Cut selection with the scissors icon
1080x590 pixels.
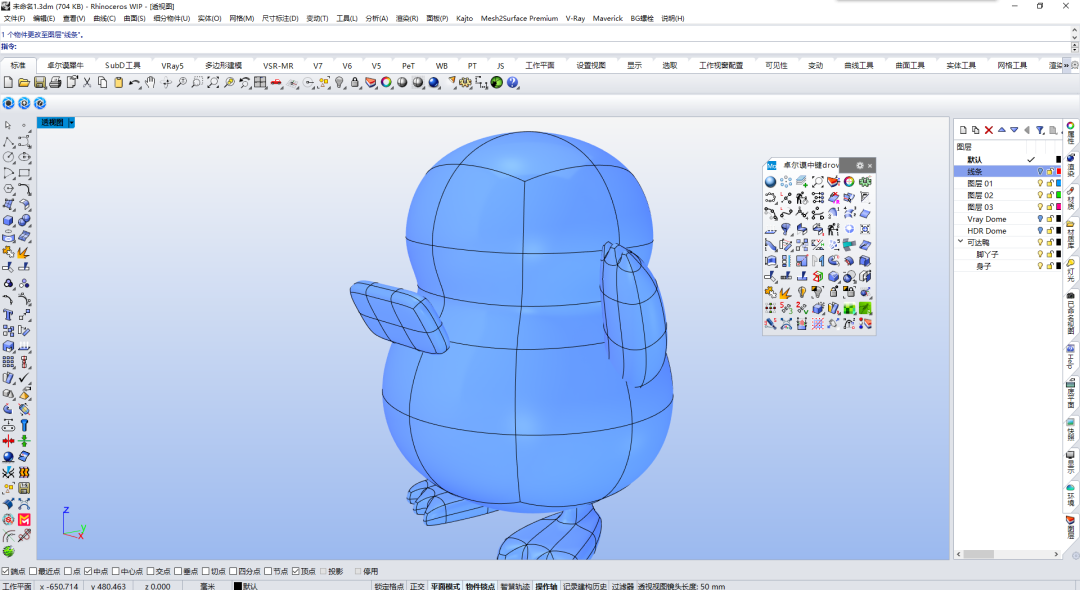pyautogui.click(x=87, y=83)
